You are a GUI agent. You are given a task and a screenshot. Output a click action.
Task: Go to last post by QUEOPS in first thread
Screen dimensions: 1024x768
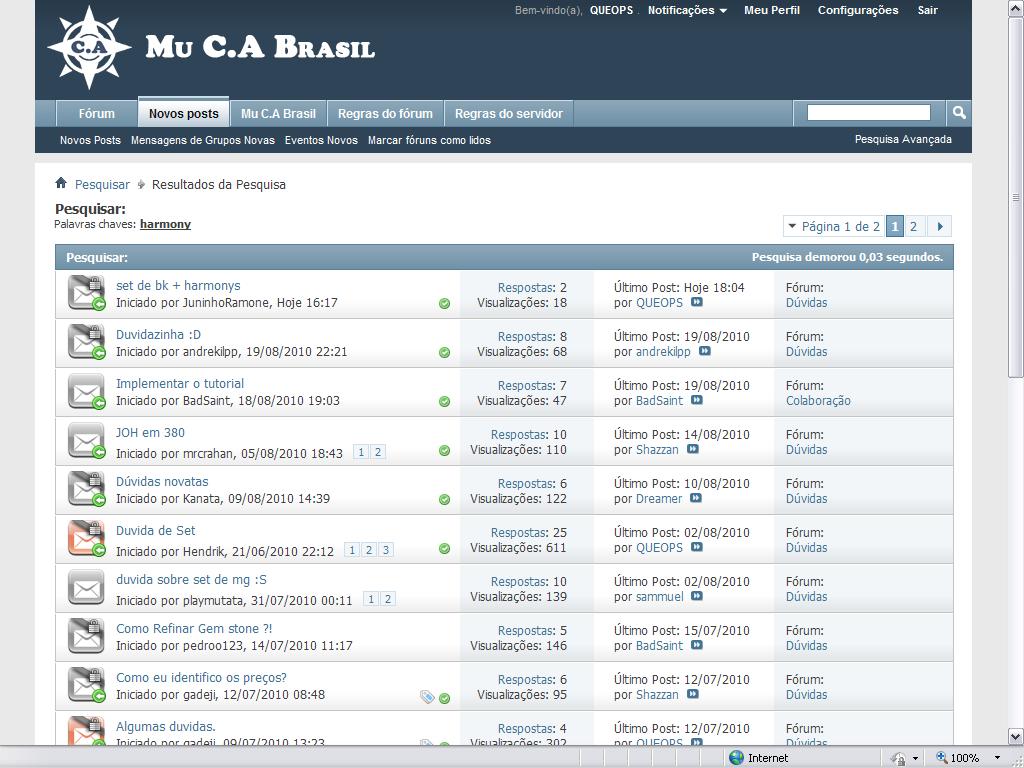(x=697, y=302)
